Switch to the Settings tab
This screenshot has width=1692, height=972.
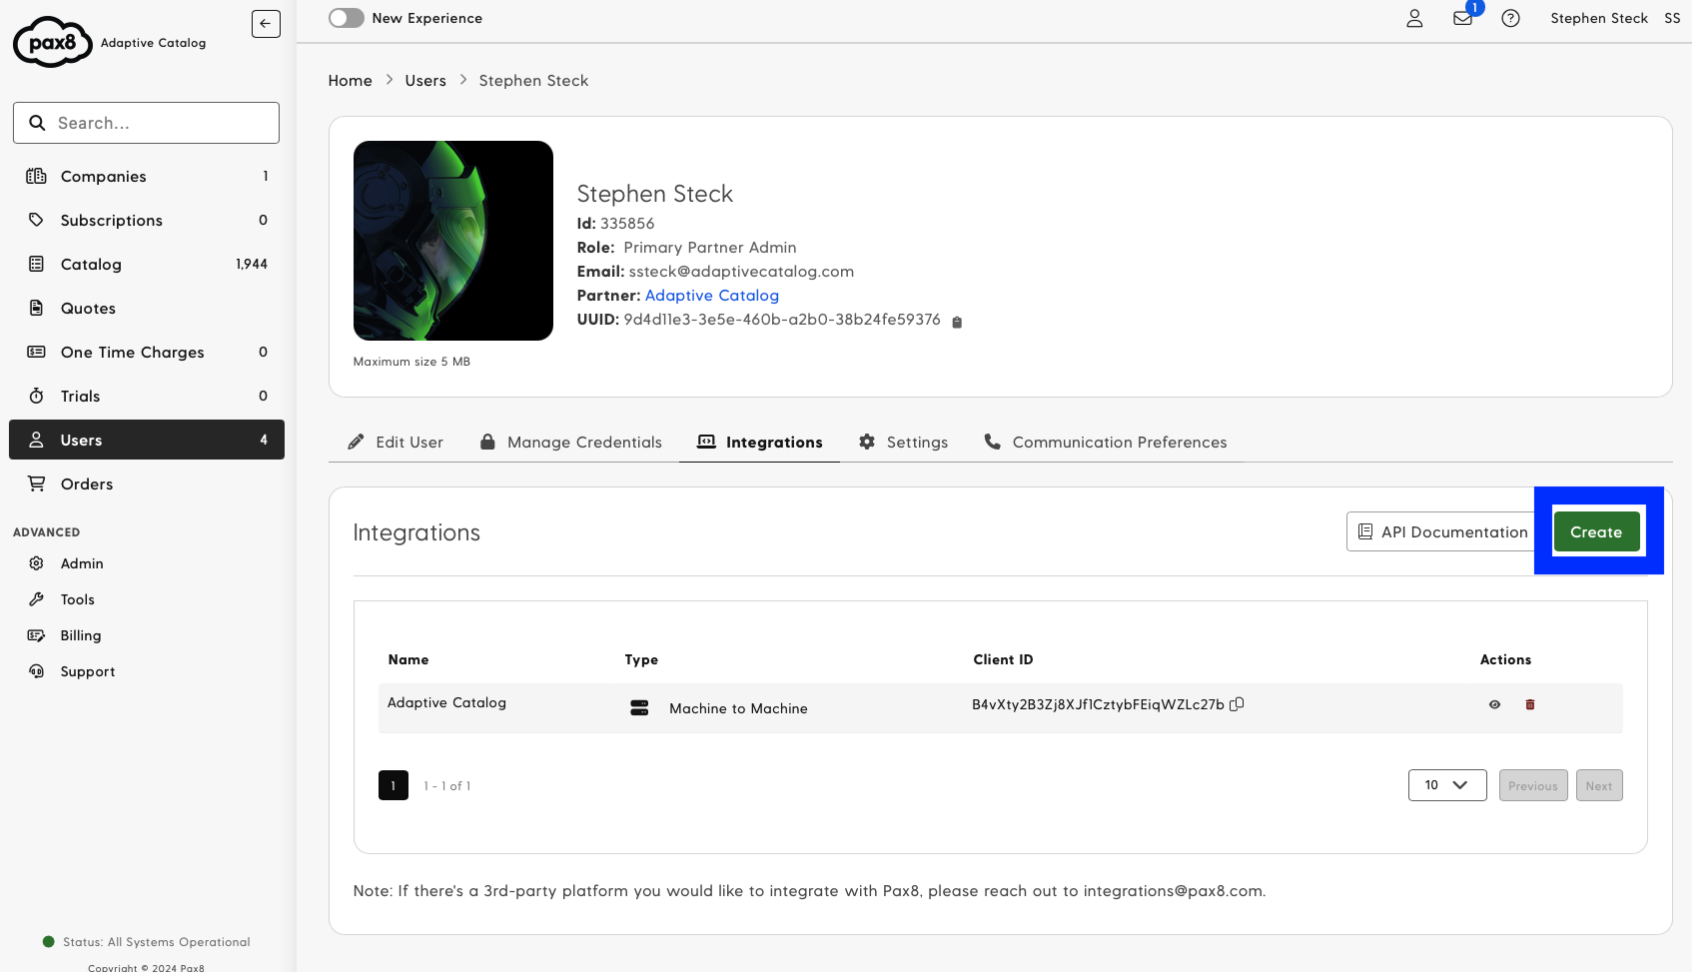[x=904, y=442]
